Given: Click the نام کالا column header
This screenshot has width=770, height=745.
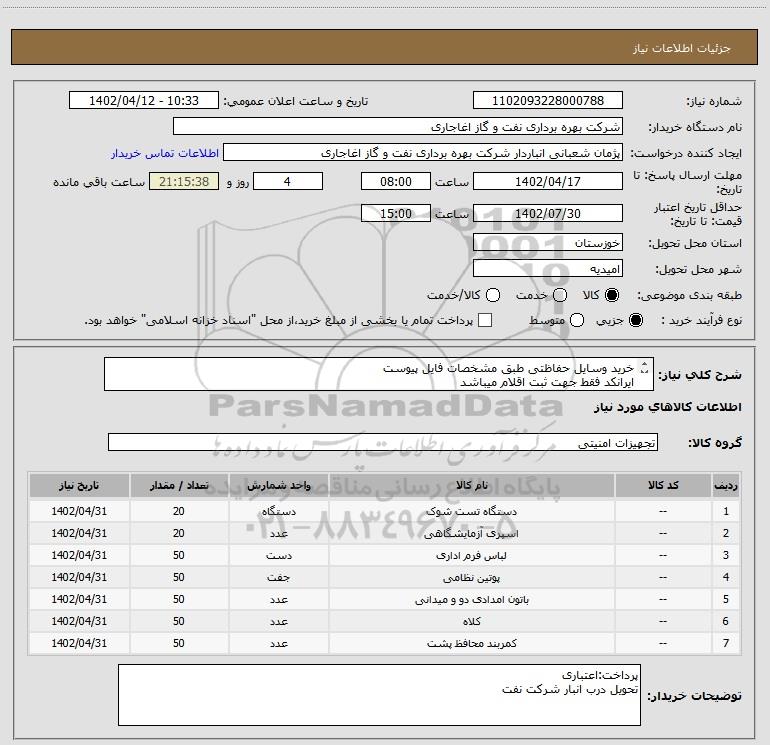Looking at the screenshot, I should point(471,485).
